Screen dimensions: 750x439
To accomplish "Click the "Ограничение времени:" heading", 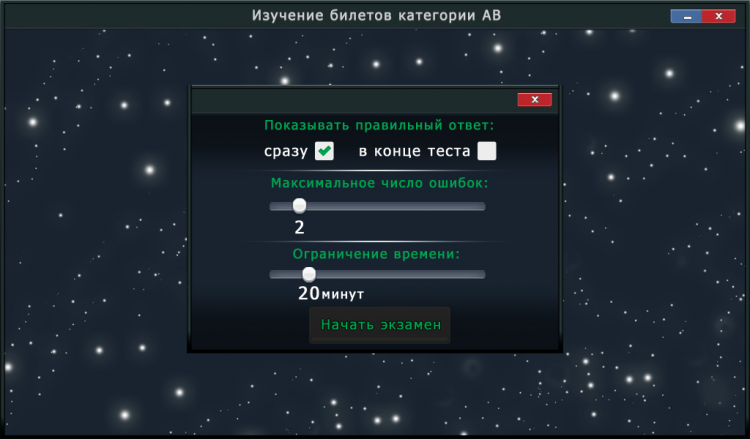I will click(x=376, y=254).
